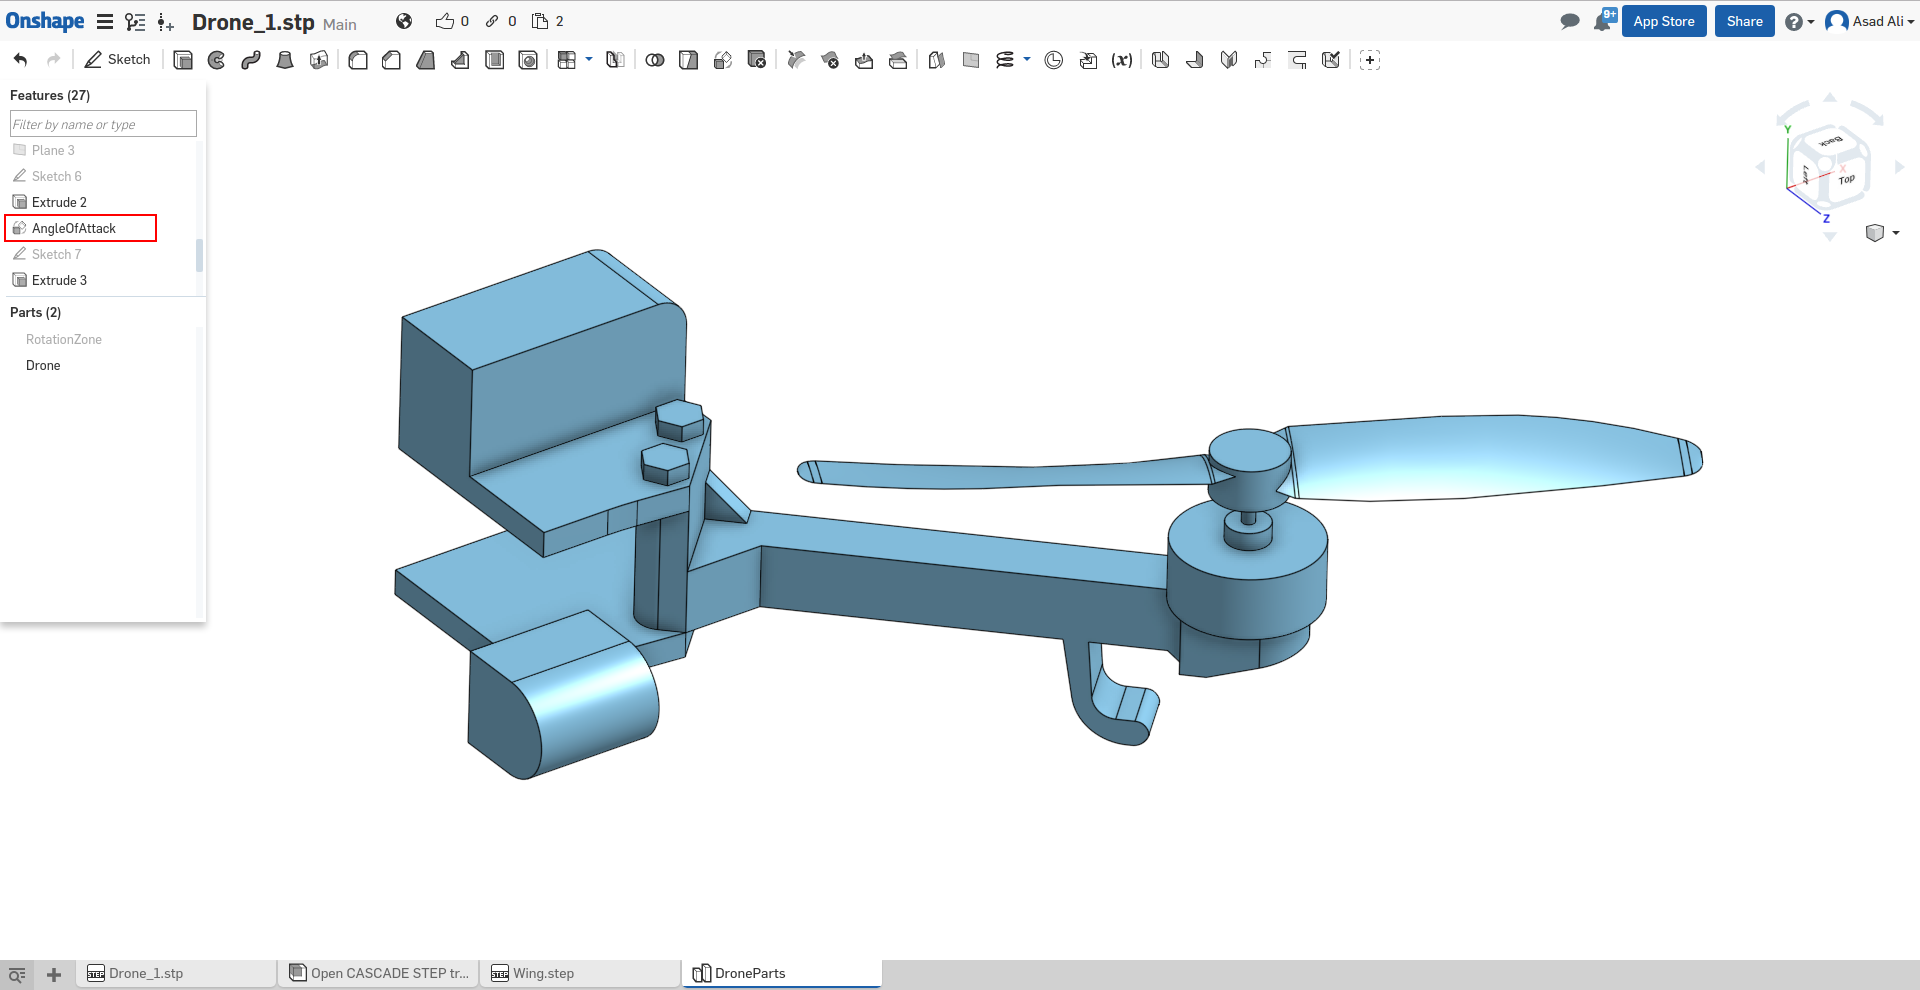Select the Extrude tool in toolbar

(x=183, y=60)
